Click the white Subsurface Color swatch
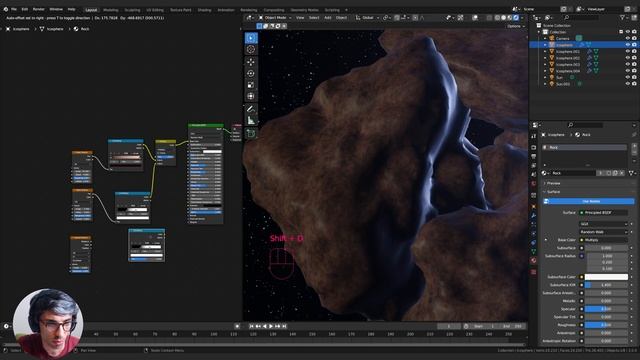Screen dimensions: 640x360 [606, 277]
